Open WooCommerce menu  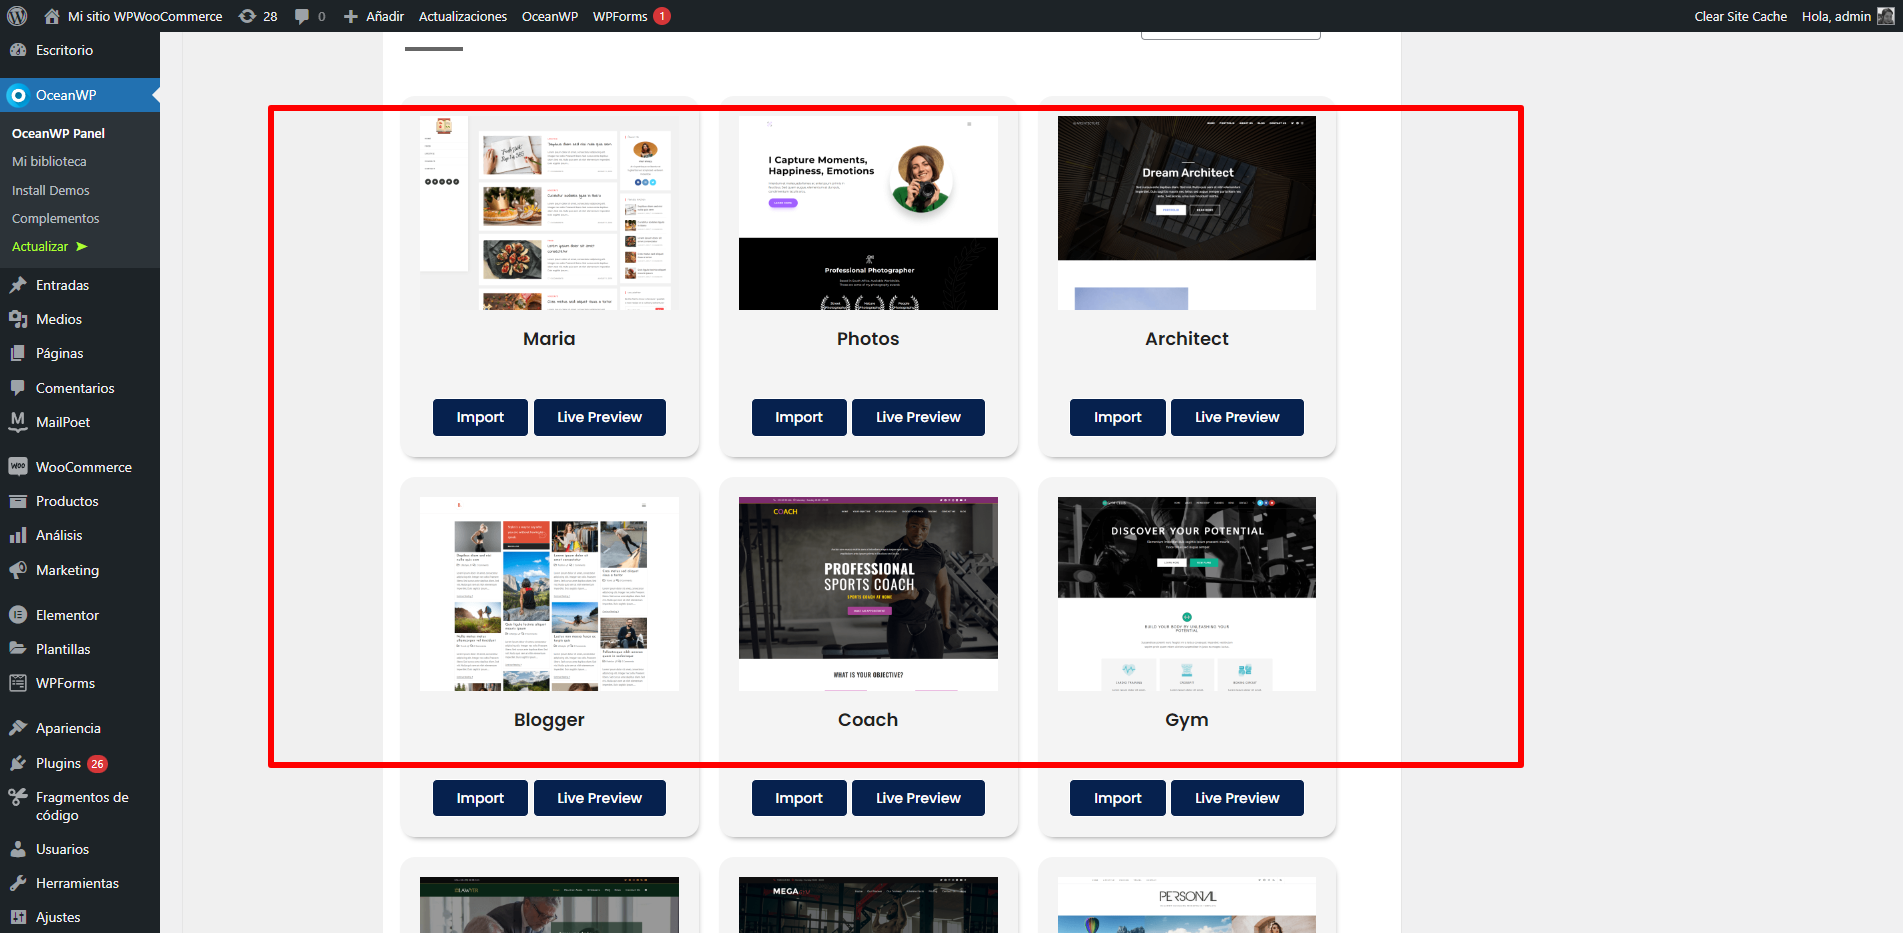[80, 467]
